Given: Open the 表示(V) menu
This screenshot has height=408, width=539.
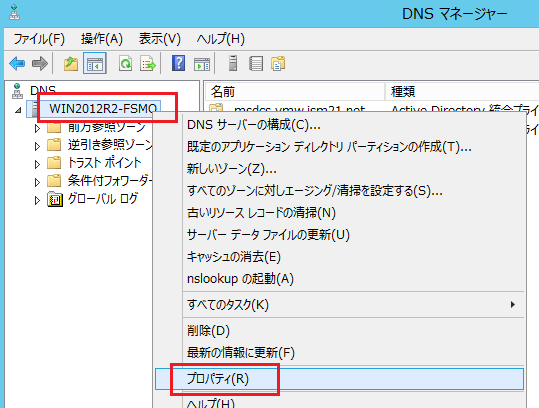Looking at the screenshot, I should (160, 39).
